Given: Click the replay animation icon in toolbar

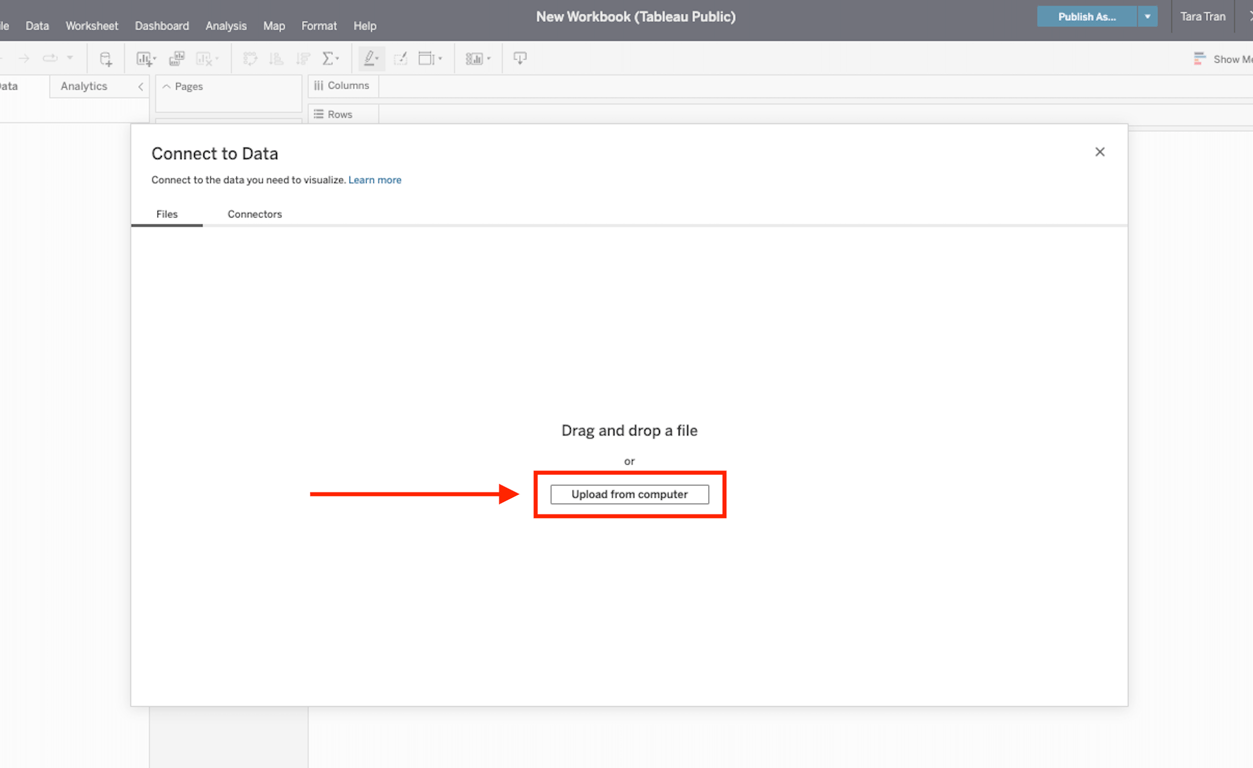Looking at the screenshot, I should [x=50, y=59].
